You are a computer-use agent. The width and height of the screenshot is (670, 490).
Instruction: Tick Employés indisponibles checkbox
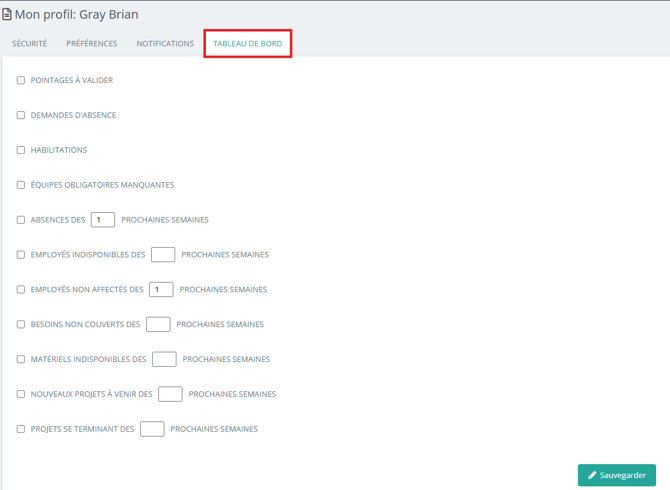[x=21, y=255]
